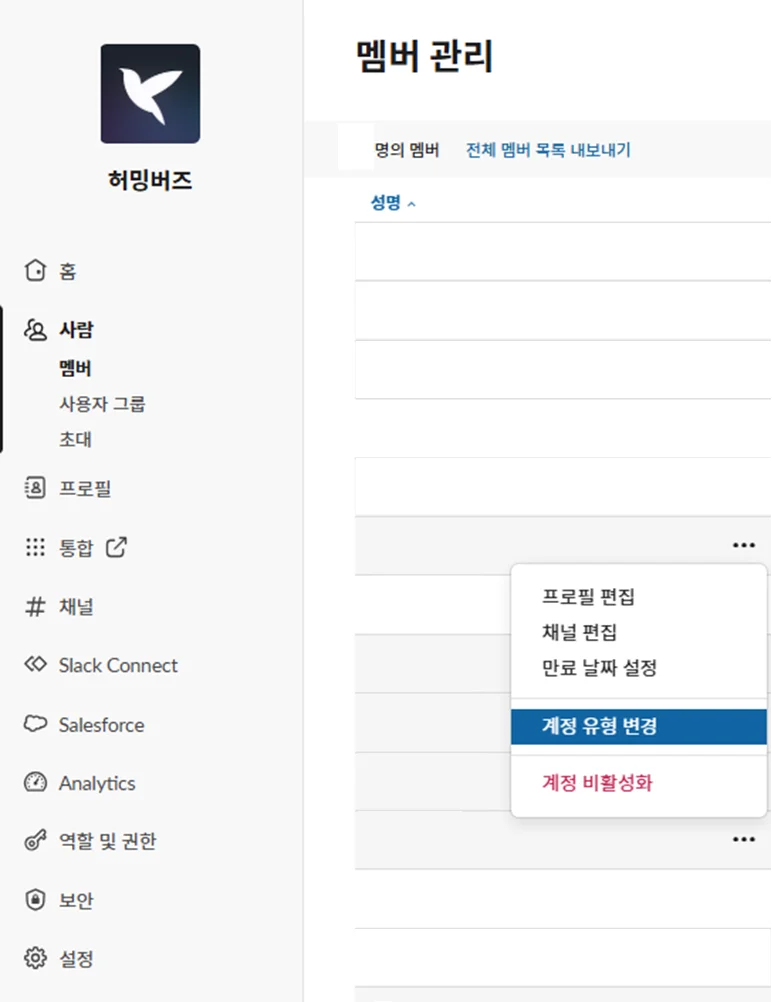Open the 설정 gear icon
This screenshot has height=1002, width=772.
click(x=36, y=959)
